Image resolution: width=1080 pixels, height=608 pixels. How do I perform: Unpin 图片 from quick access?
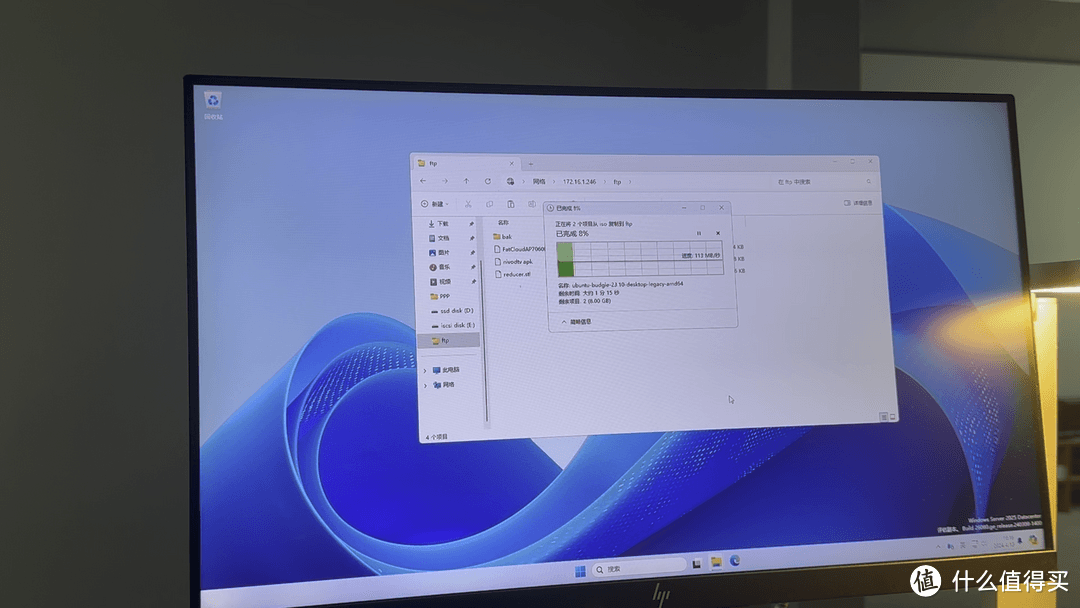(472, 253)
